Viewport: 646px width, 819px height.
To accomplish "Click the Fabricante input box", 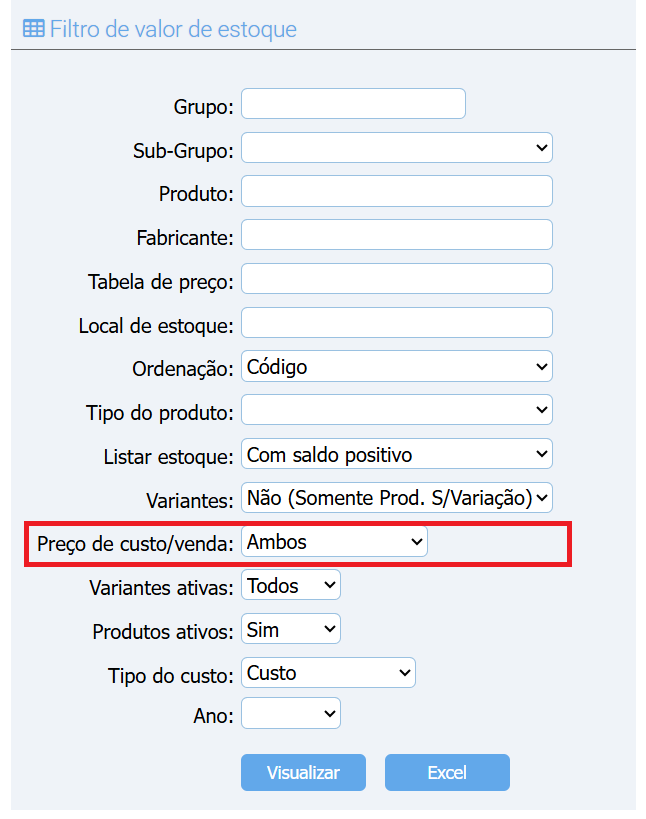I will pyautogui.click(x=396, y=234).
